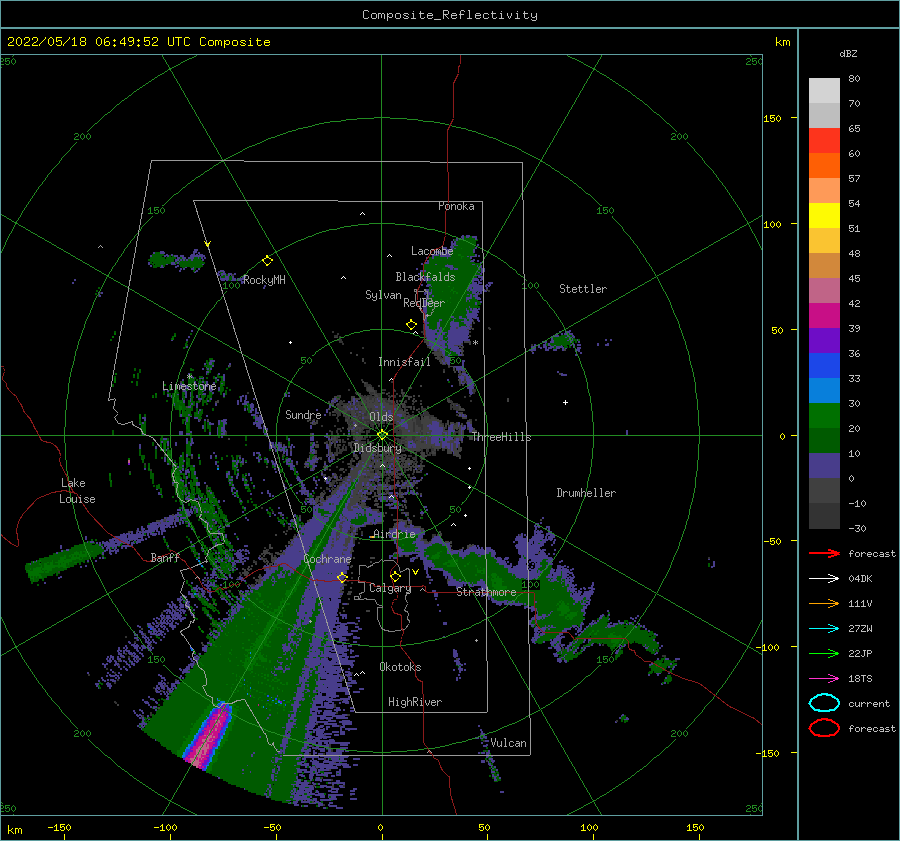Image resolution: width=900 pixels, height=841 pixels.
Task: Click the Calgary city label
Action: 390,588
